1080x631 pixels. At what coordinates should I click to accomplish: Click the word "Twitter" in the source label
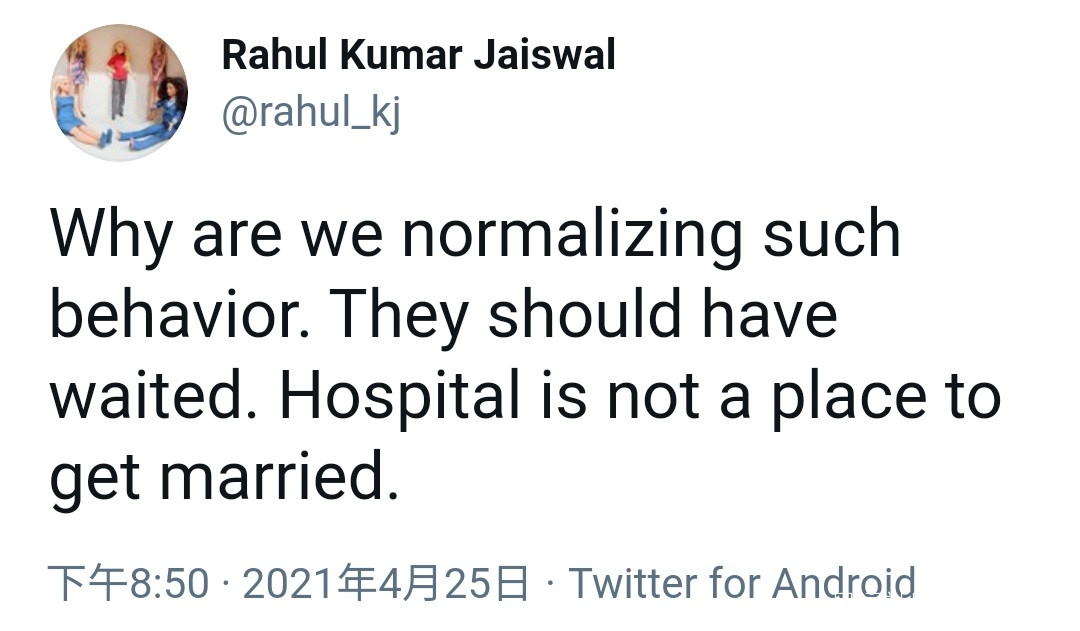click(632, 583)
